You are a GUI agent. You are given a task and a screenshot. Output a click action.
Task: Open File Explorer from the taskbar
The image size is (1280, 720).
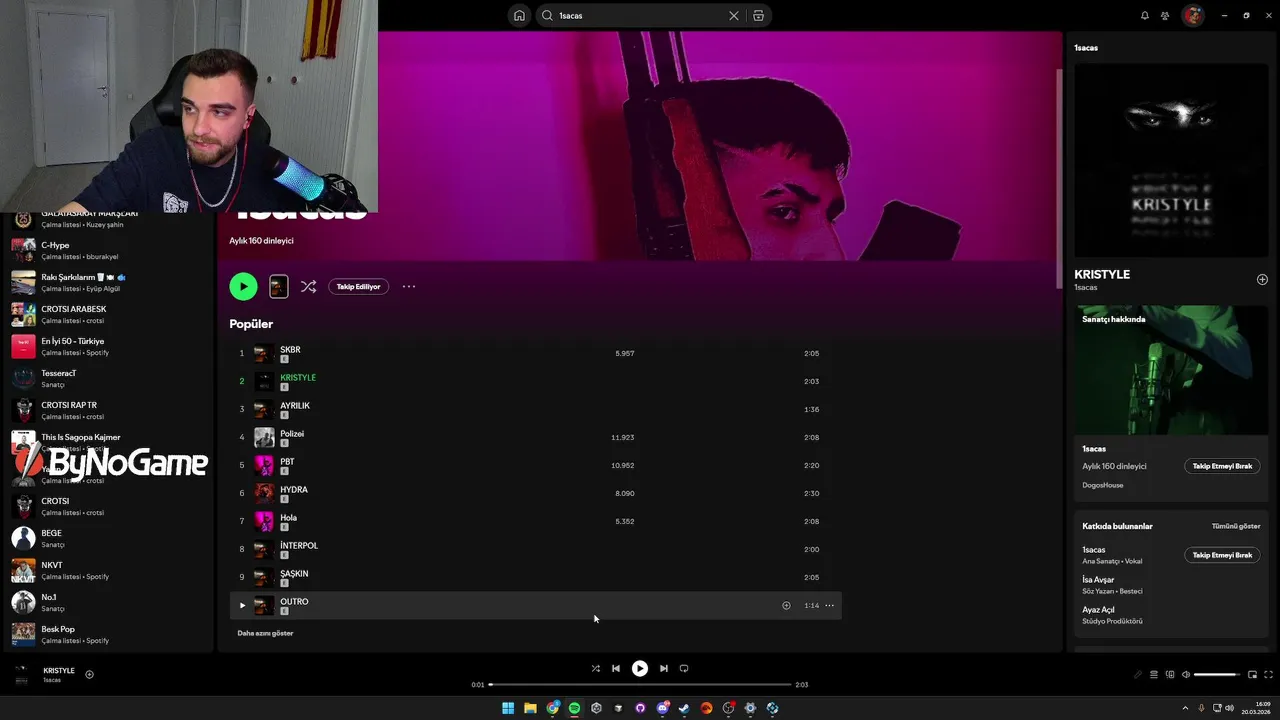click(530, 708)
